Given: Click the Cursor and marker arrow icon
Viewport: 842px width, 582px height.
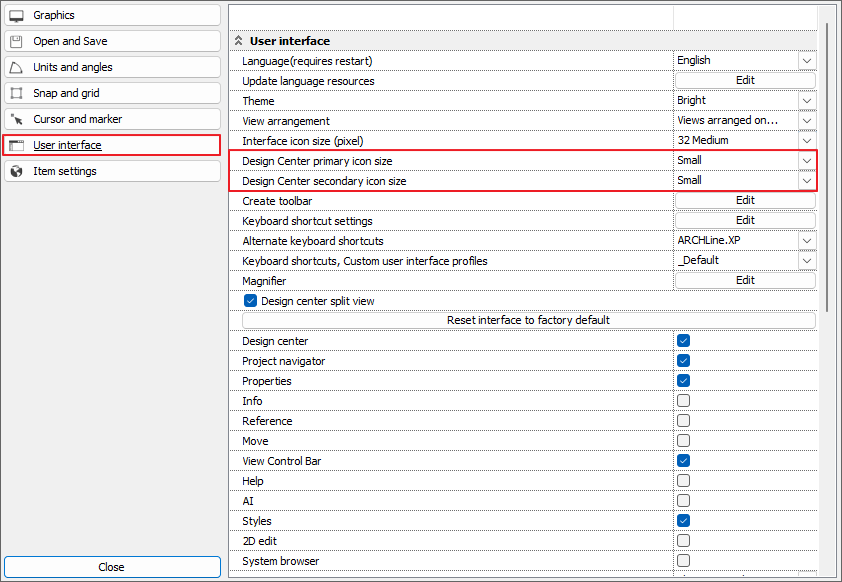Looking at the screenshot, I should click(17, 119).
